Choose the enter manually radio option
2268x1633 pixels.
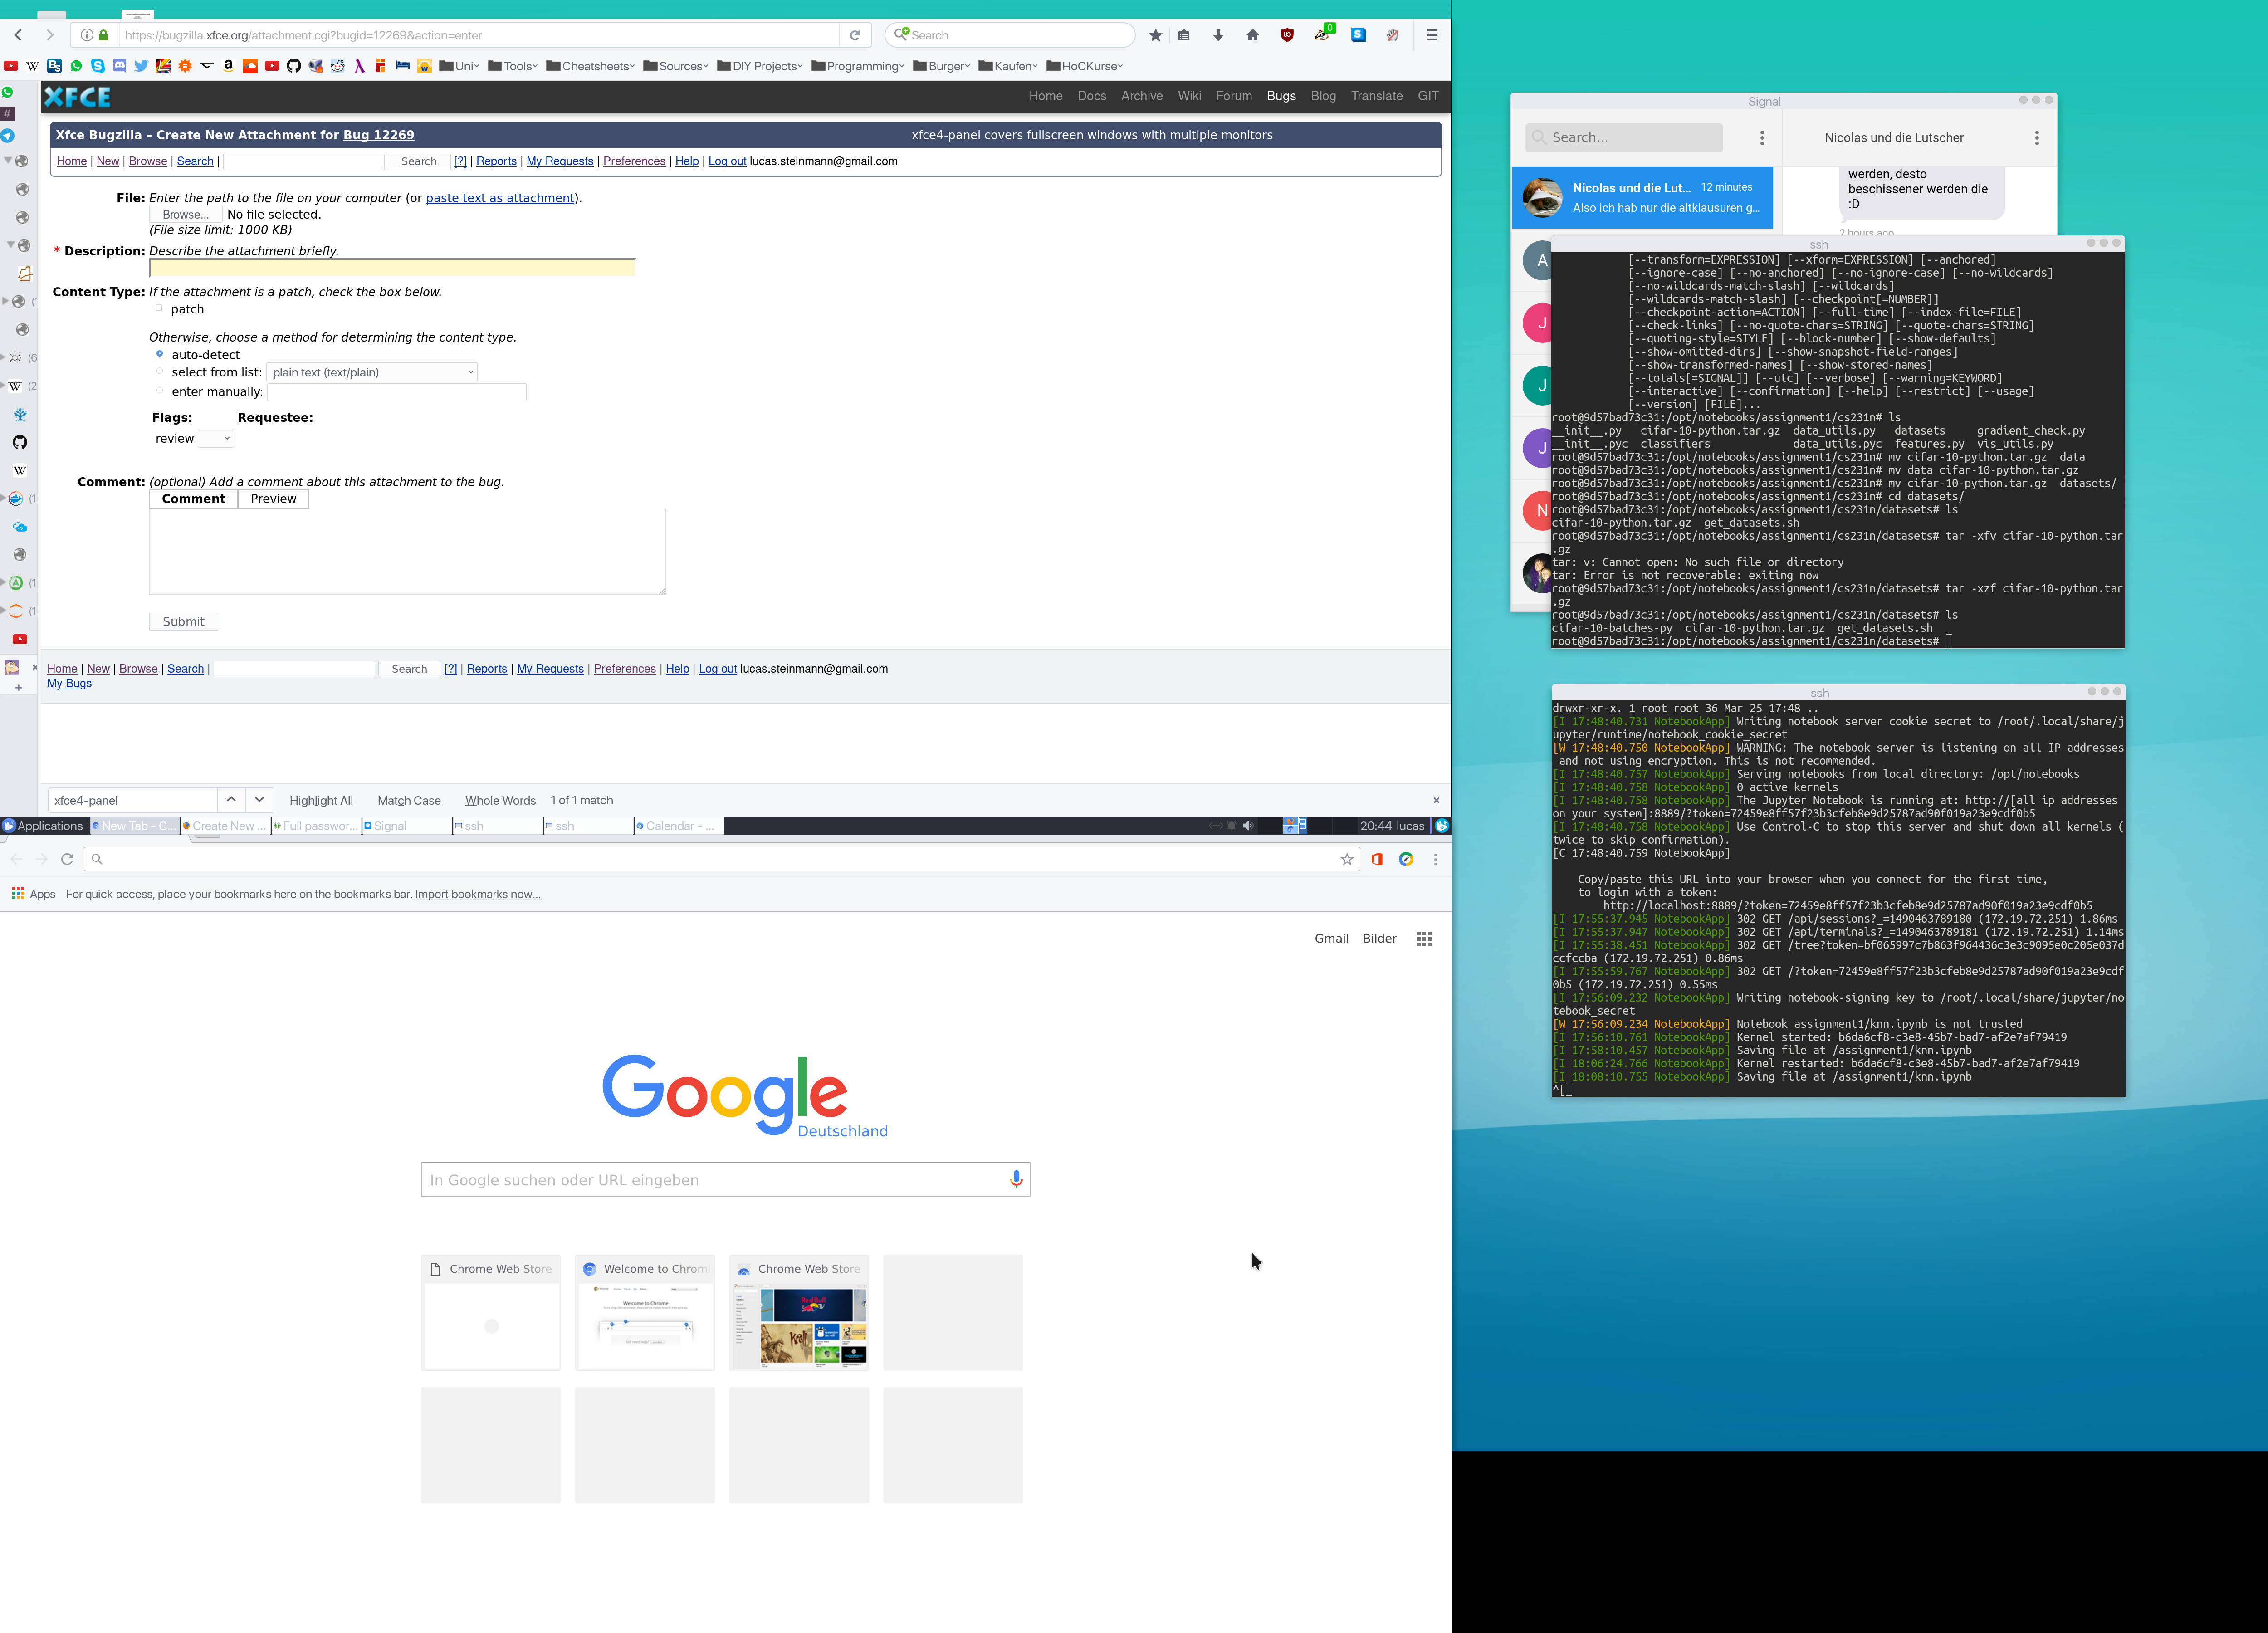point(159,391)
